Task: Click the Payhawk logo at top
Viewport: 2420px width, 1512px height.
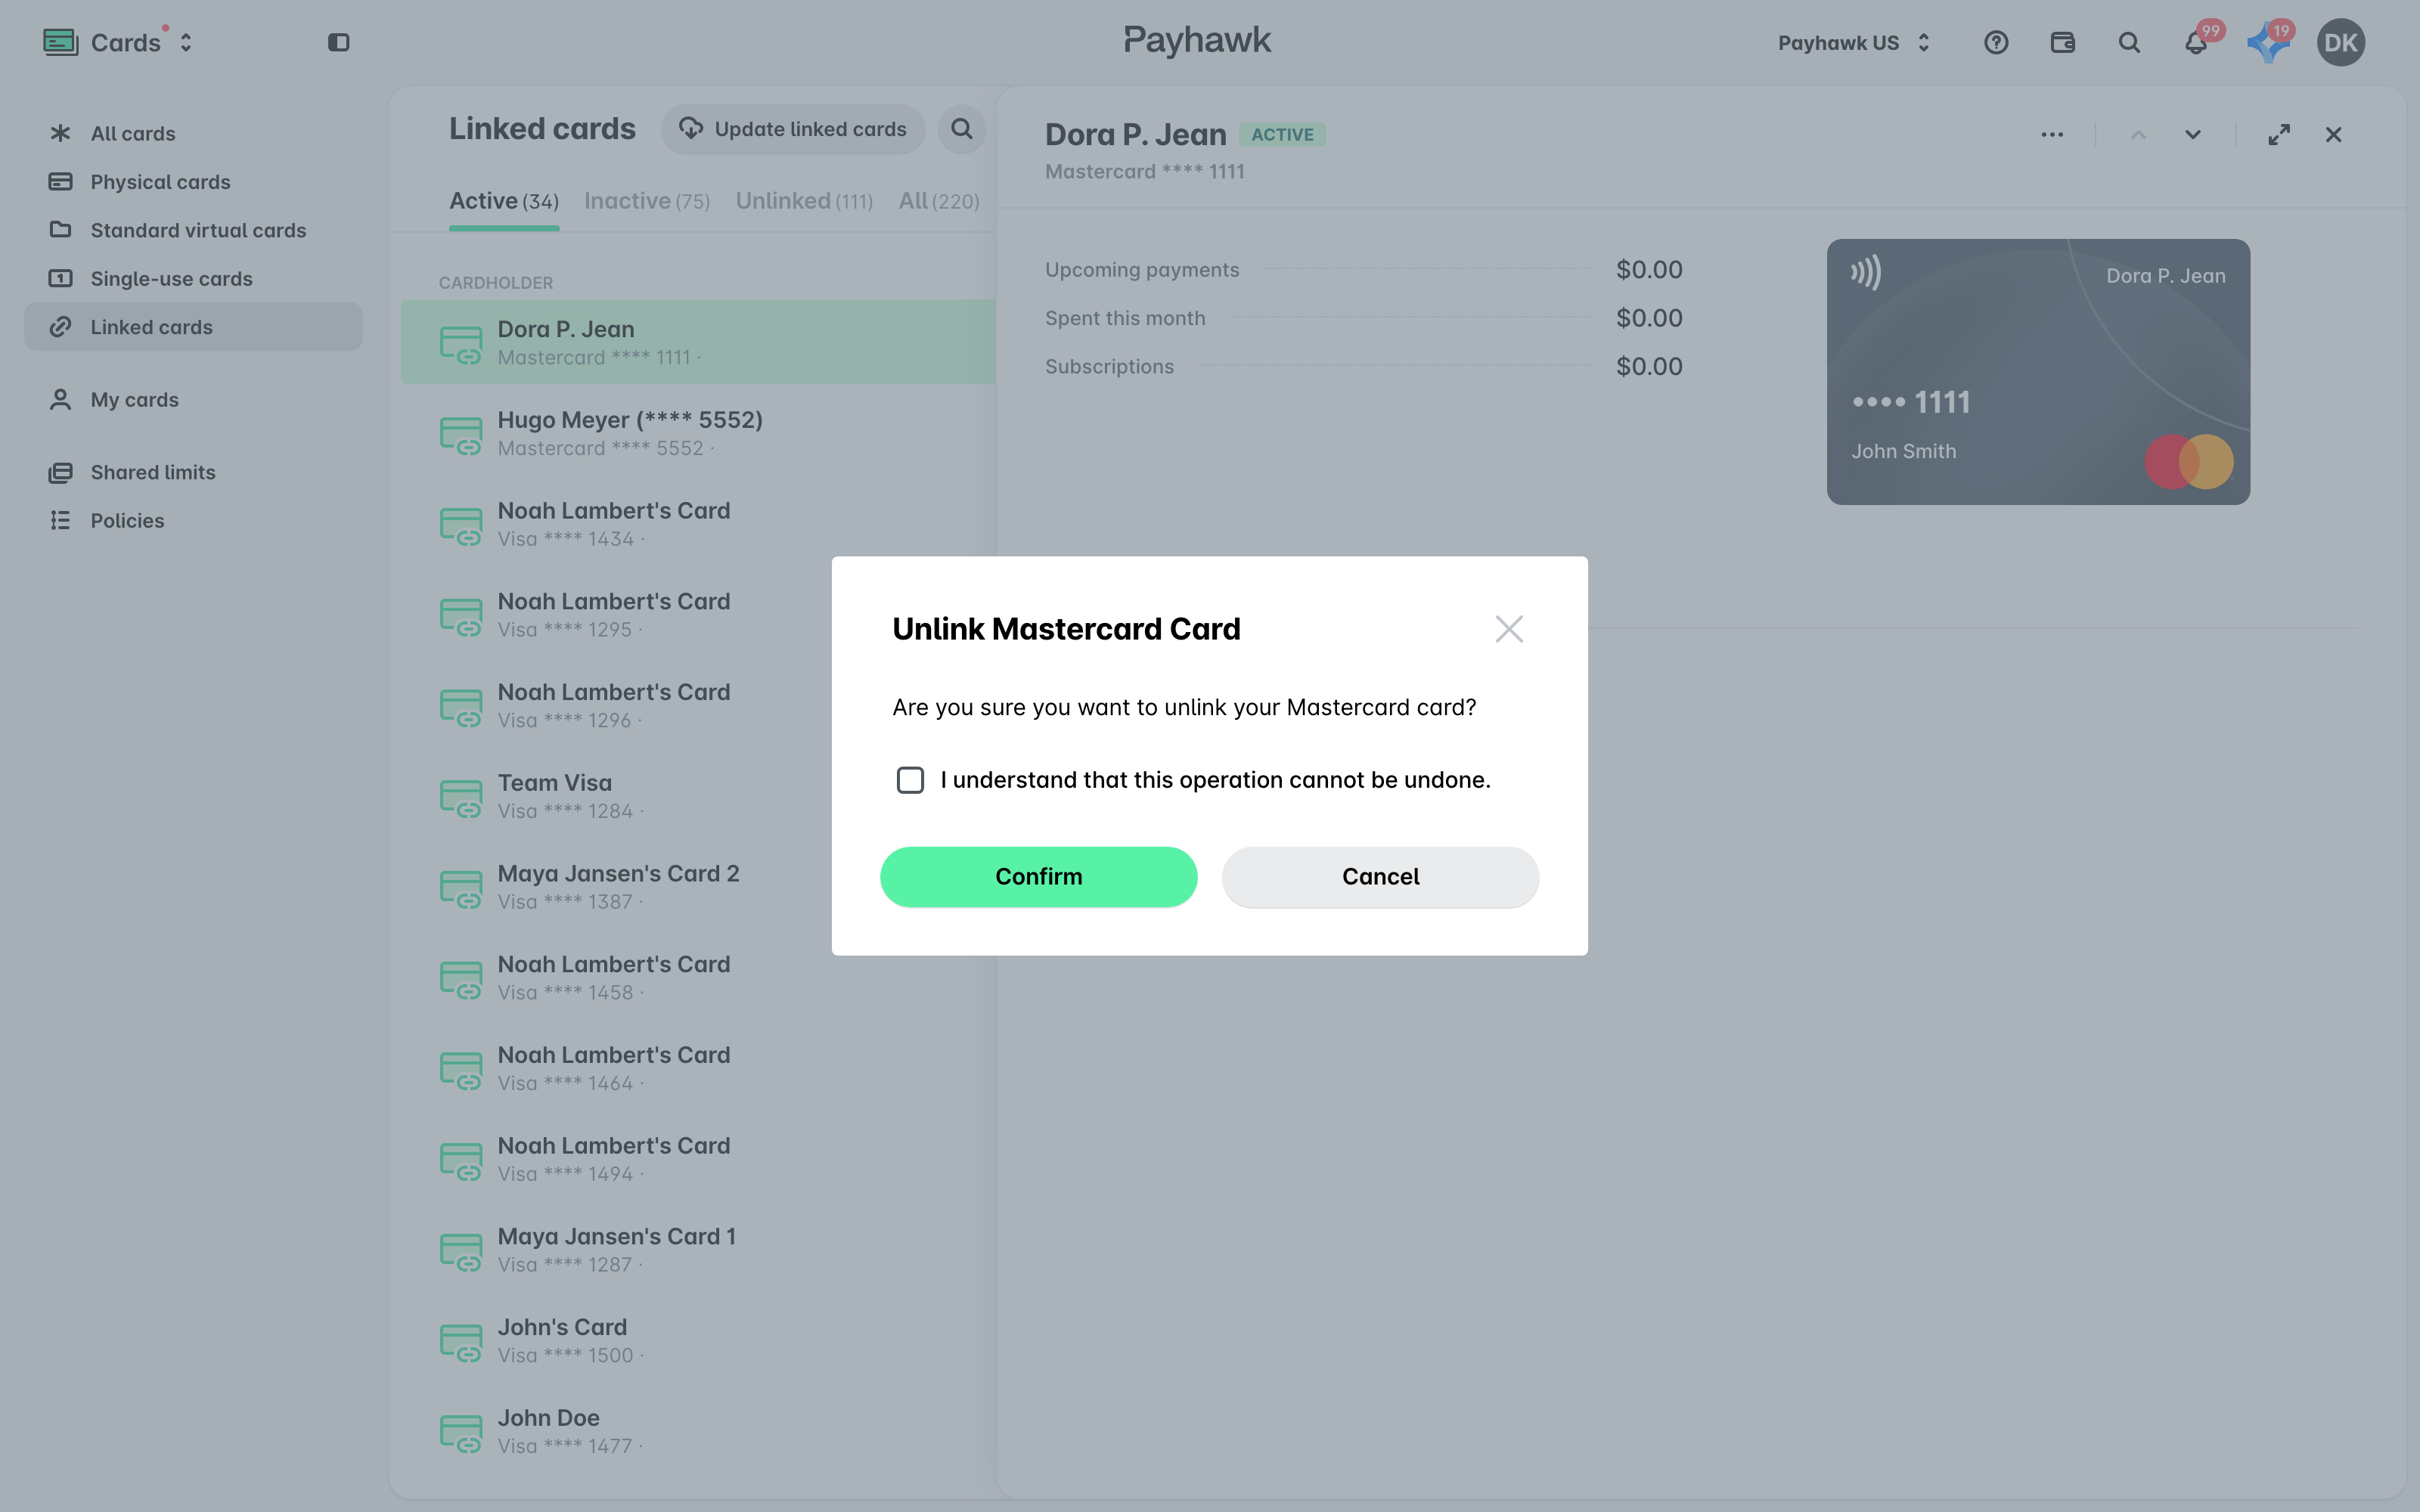Action: (x=1197, y=40)
